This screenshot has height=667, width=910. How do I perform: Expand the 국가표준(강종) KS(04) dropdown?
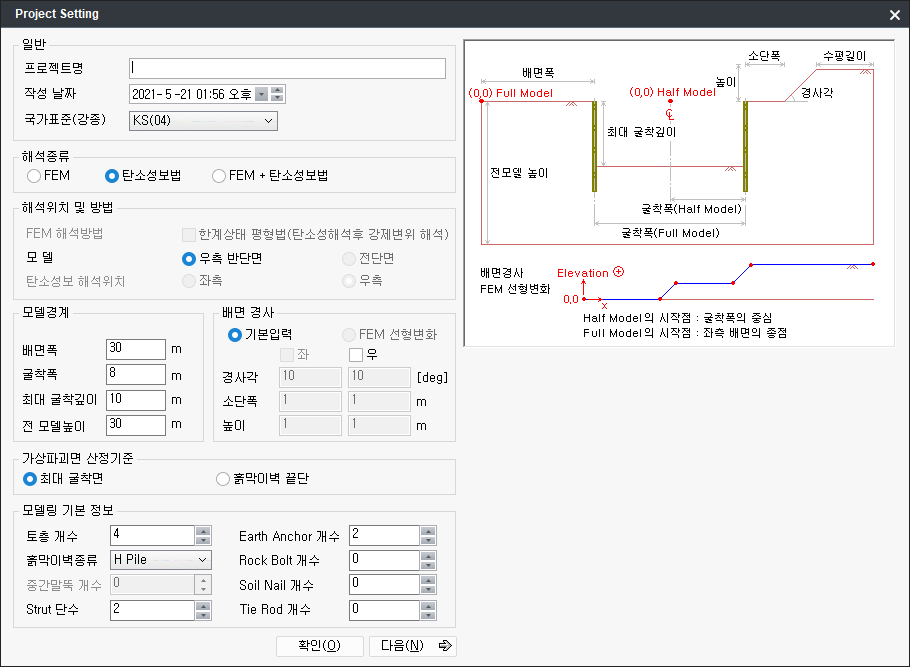[x=268, y=121]
